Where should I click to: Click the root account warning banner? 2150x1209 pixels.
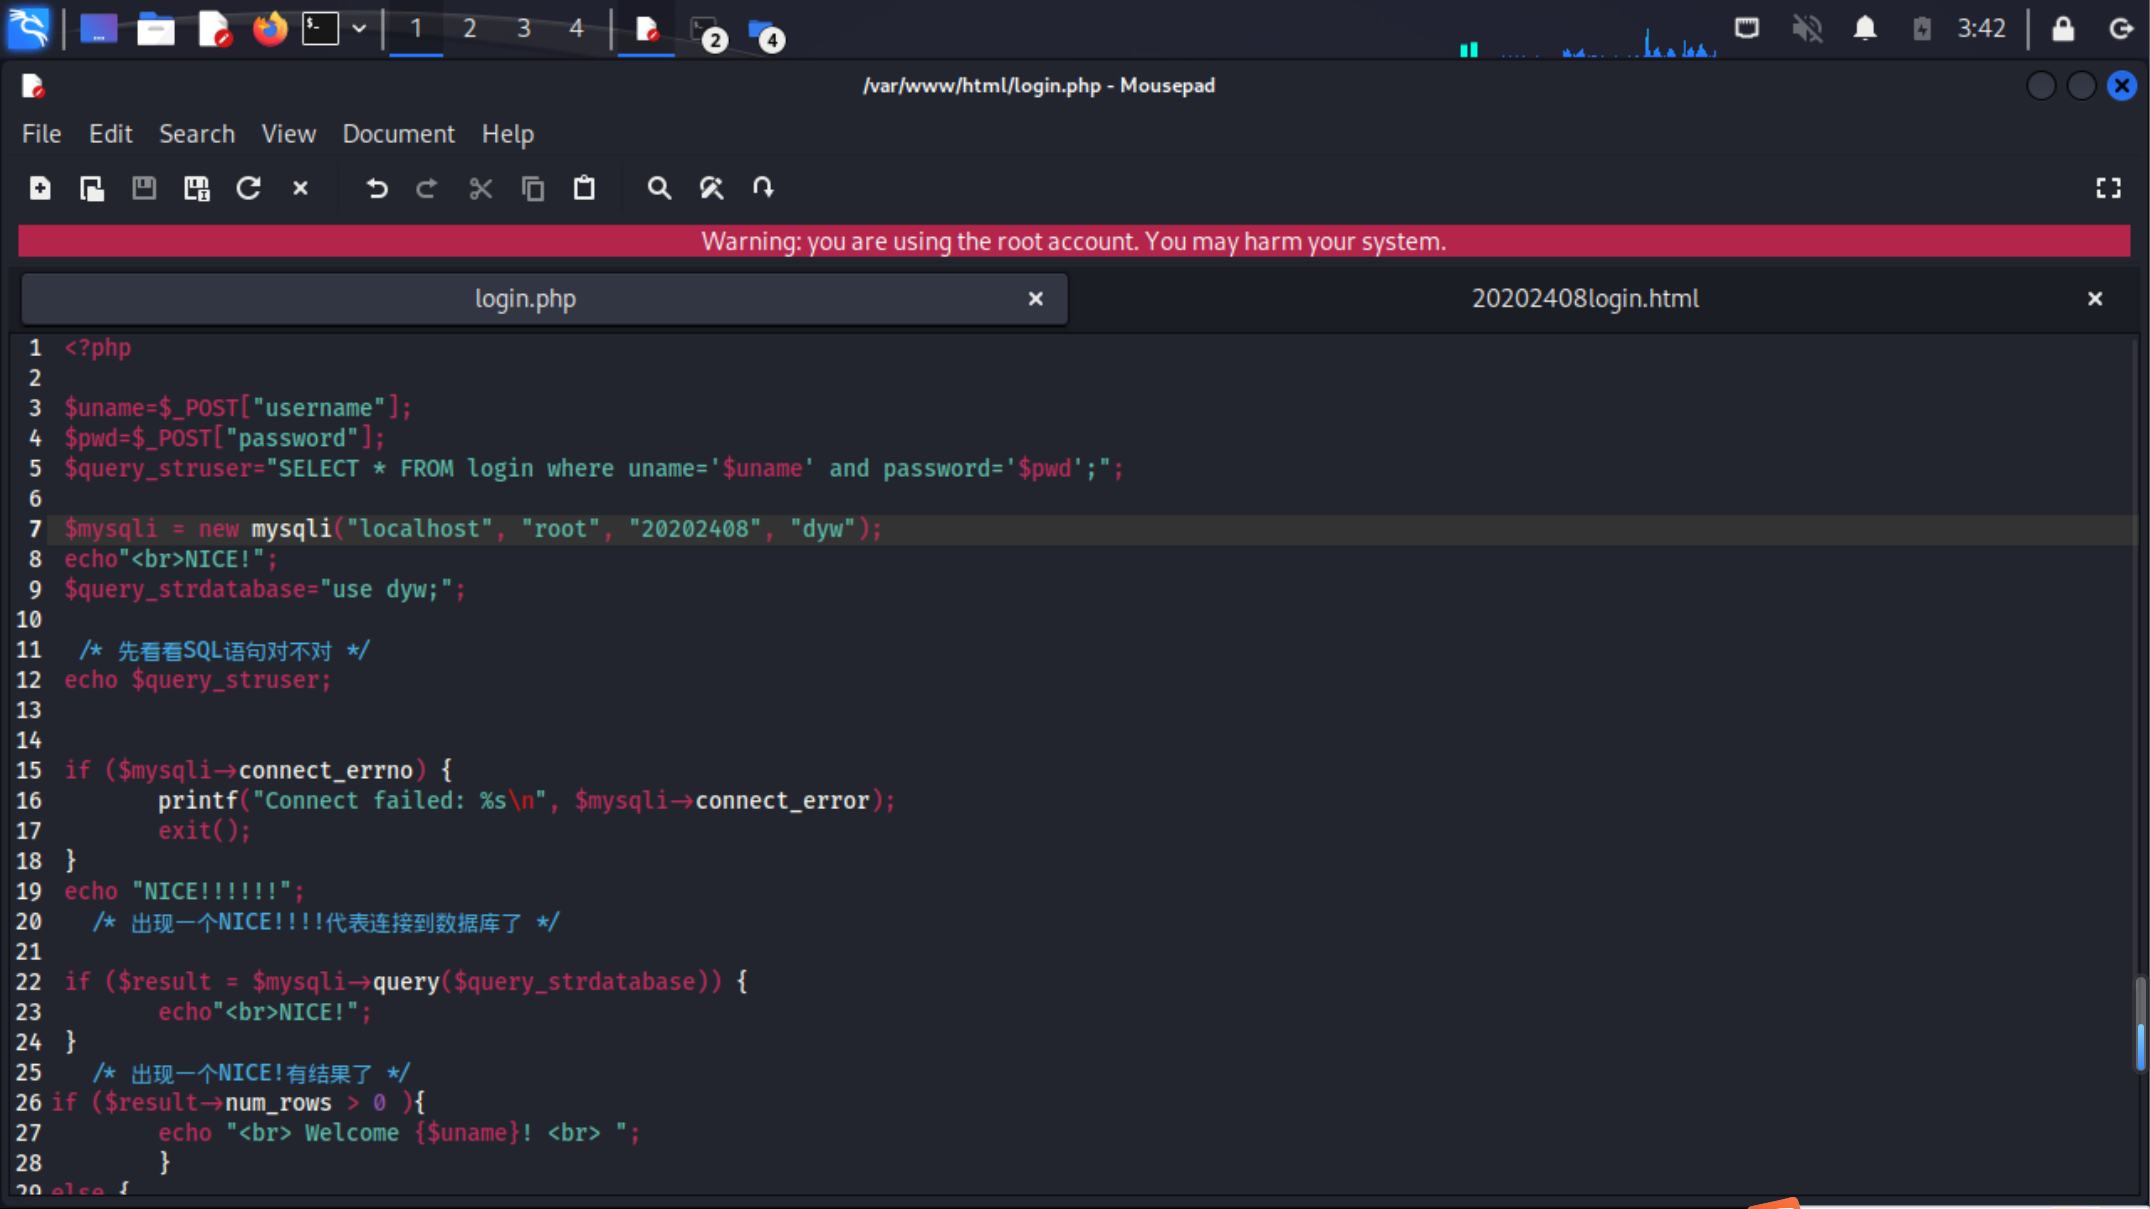pyautogui.click(x=1074, y=241)
